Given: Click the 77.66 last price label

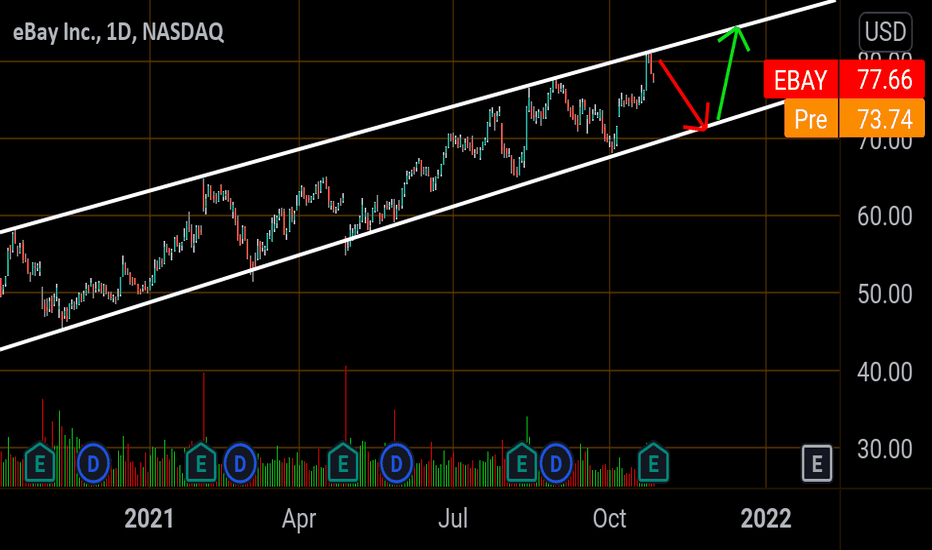Looking at the screenshot, I should pyautogui.click(x=884, y=80).
